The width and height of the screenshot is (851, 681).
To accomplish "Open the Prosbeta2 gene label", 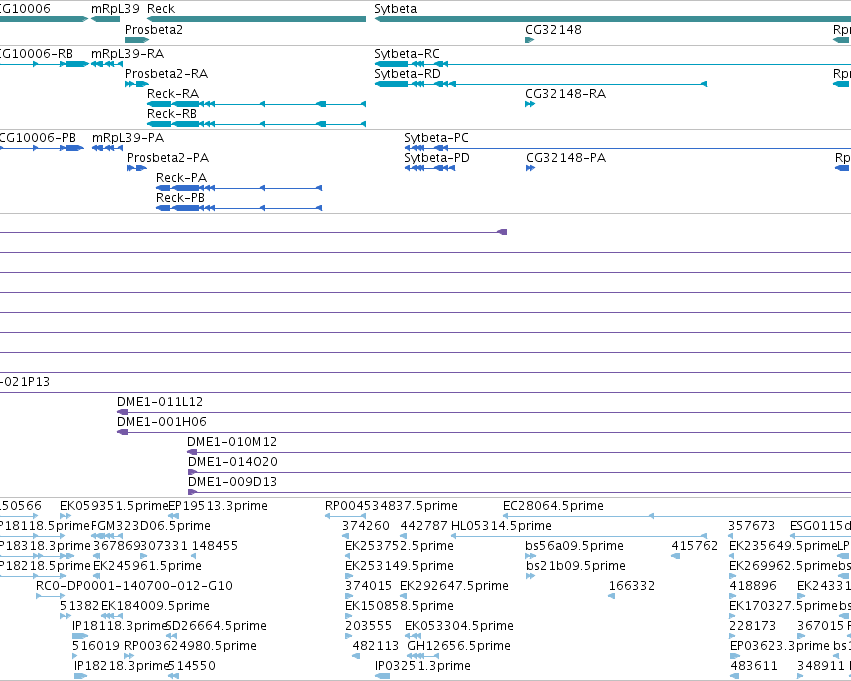I will [x=154, y=29].
